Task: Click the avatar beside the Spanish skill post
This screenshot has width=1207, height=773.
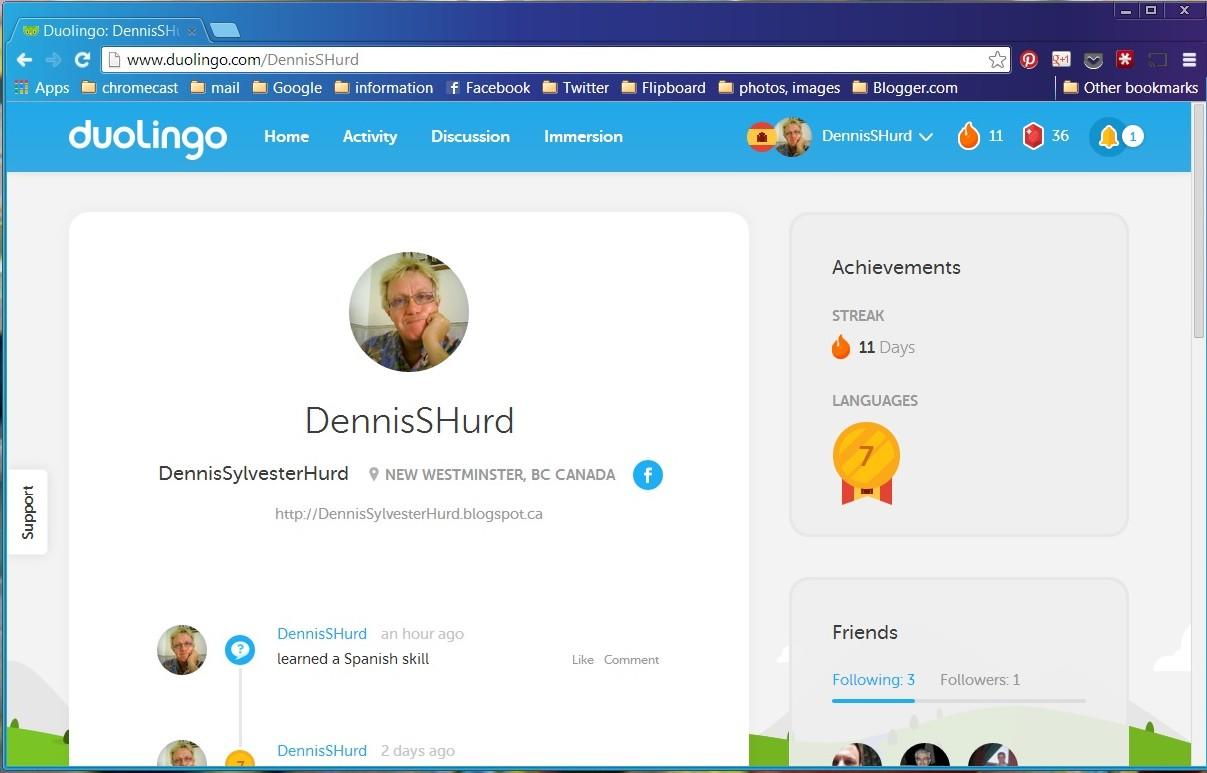Action: (182, 650)
